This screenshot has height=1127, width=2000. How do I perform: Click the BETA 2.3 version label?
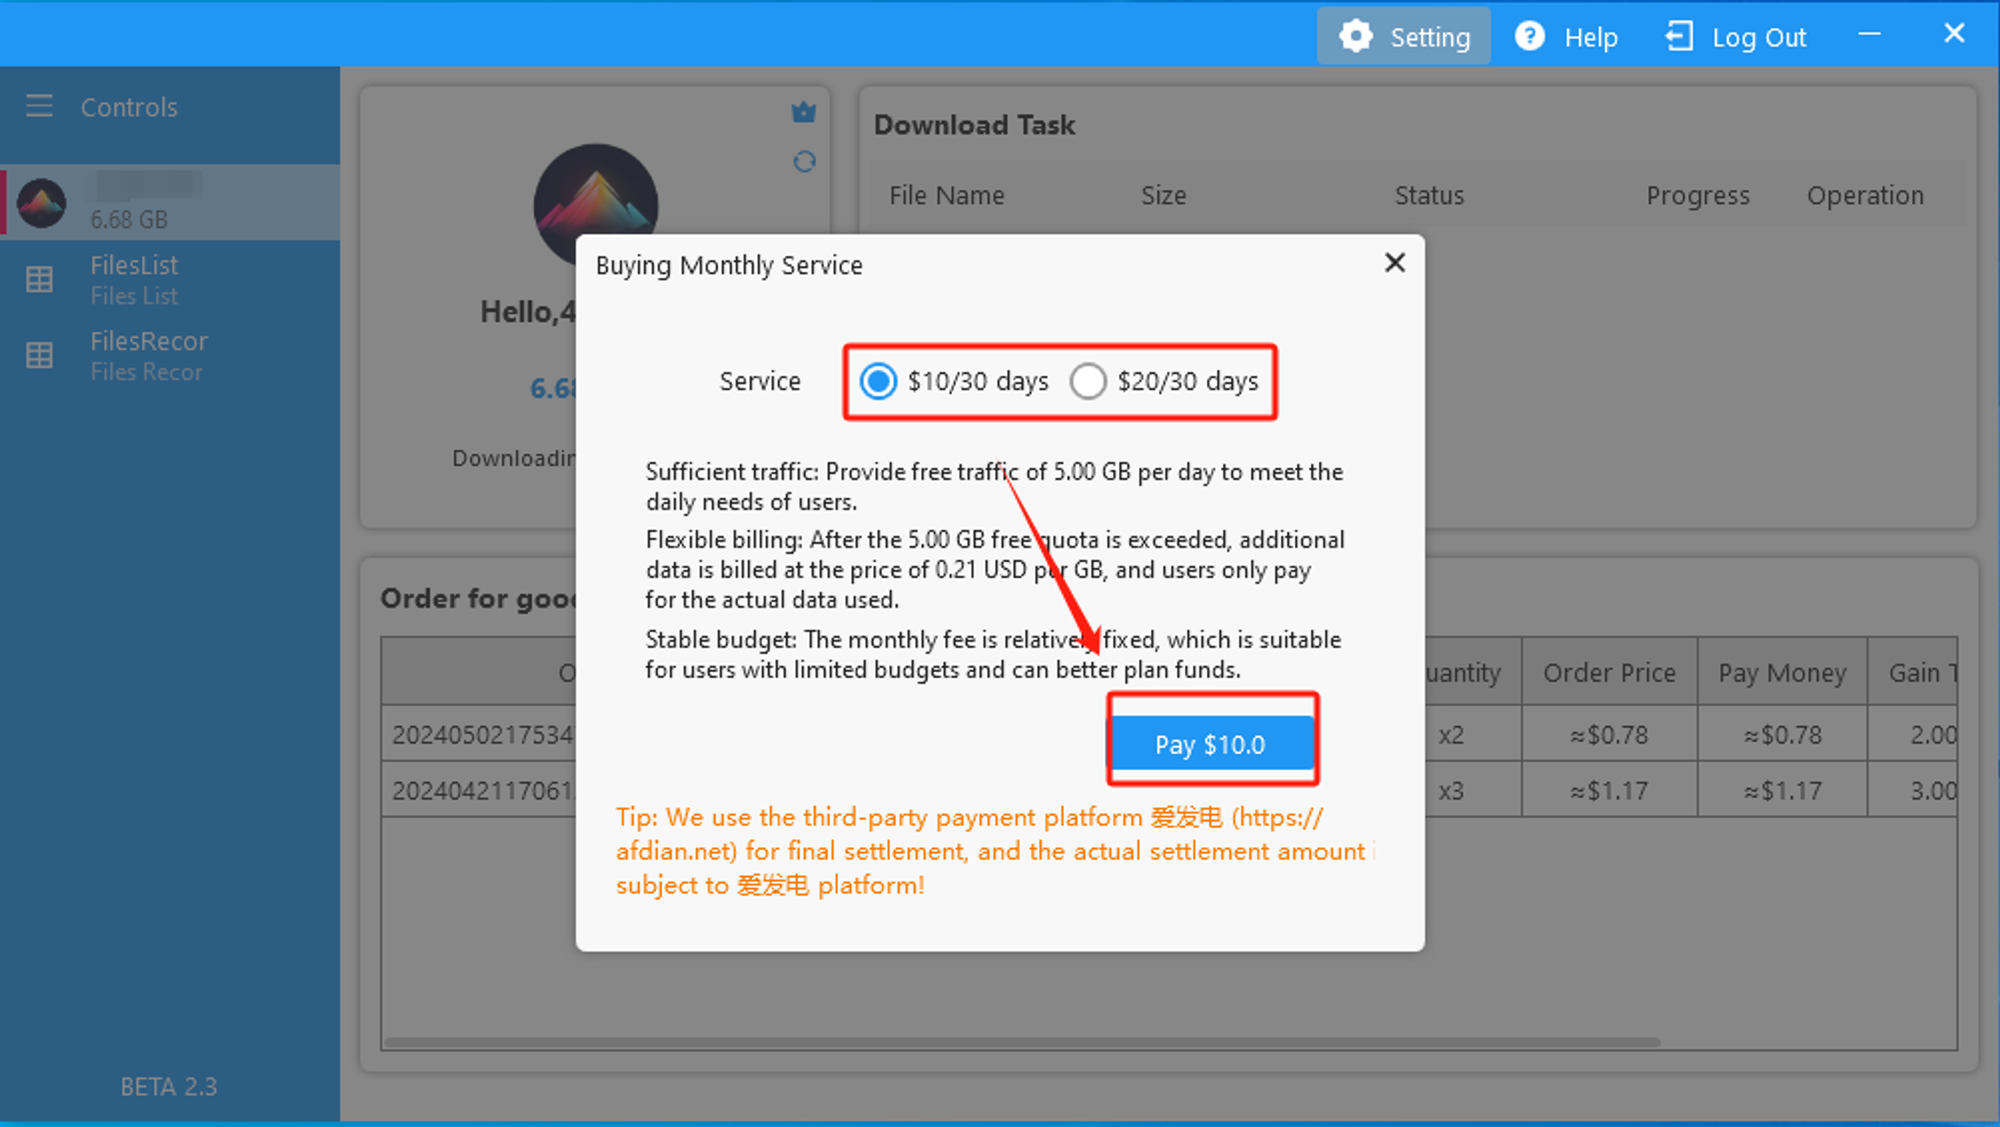[x=169, y=1087]
